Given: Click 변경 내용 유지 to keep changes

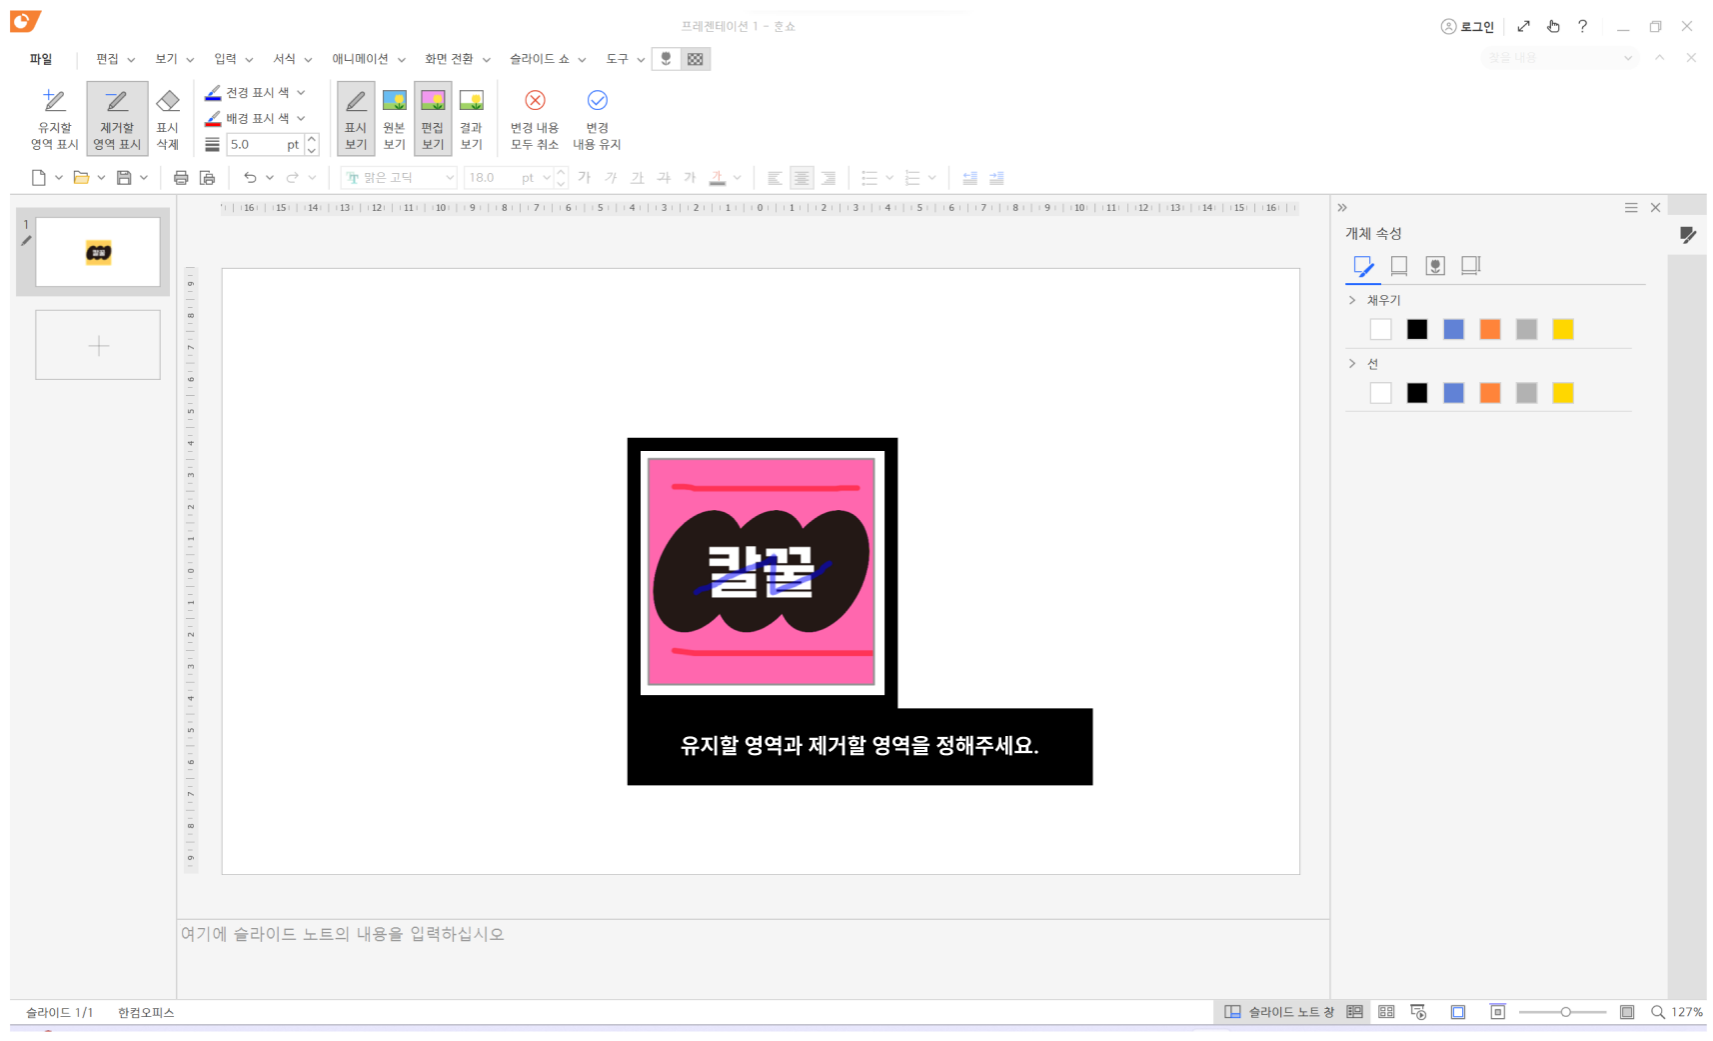Looking at the screenshot, I should coord(598,117).
